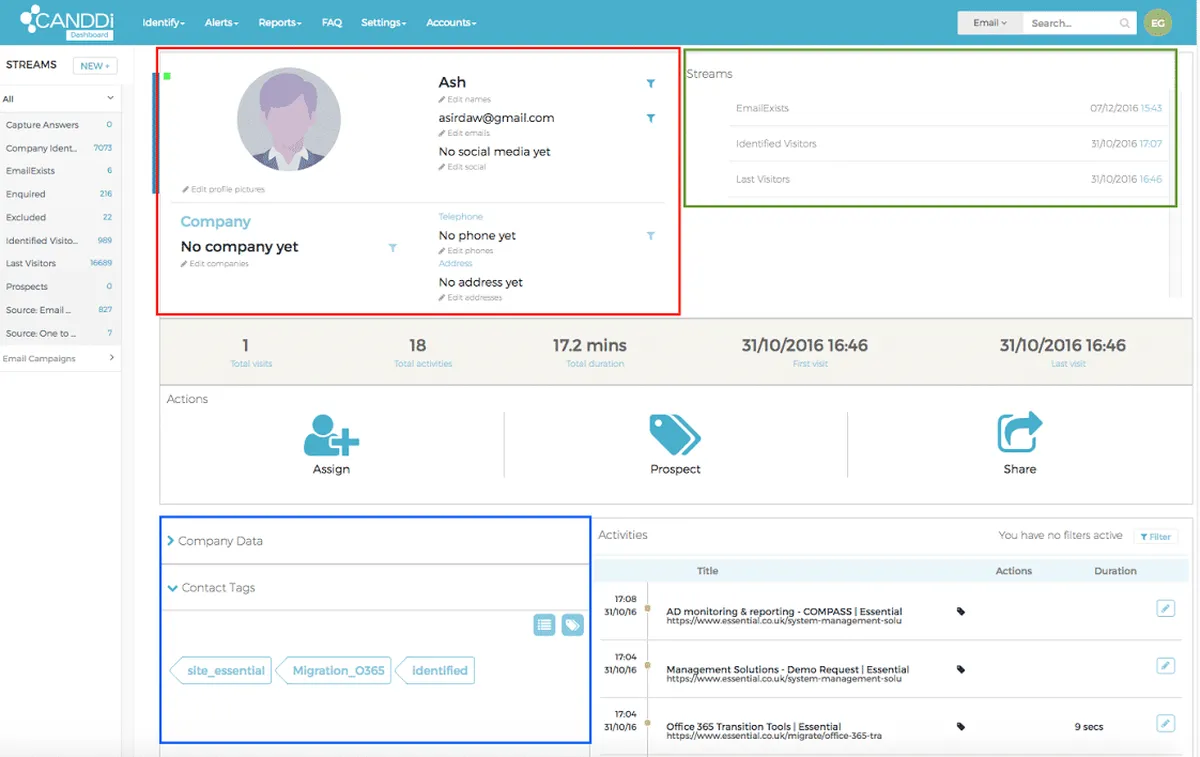Screen dimensions: 1200x757
Task: Click into the Search input field
Action: (x=1070, y=23)
